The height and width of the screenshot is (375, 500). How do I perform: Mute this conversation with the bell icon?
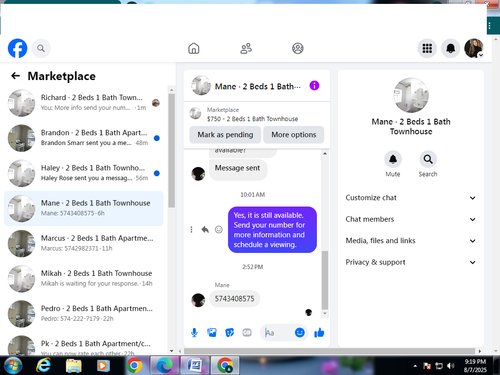(393, 159)
